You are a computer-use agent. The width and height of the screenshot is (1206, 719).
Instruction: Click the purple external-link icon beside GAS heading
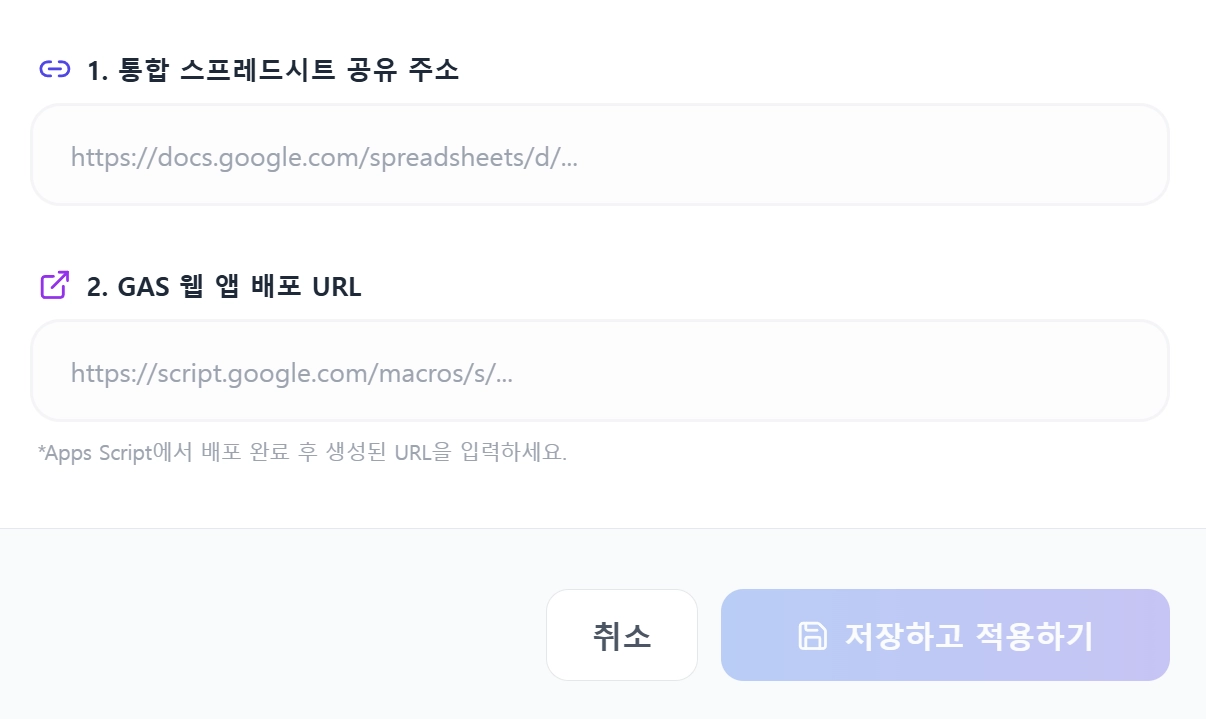(x=54, y=285)
